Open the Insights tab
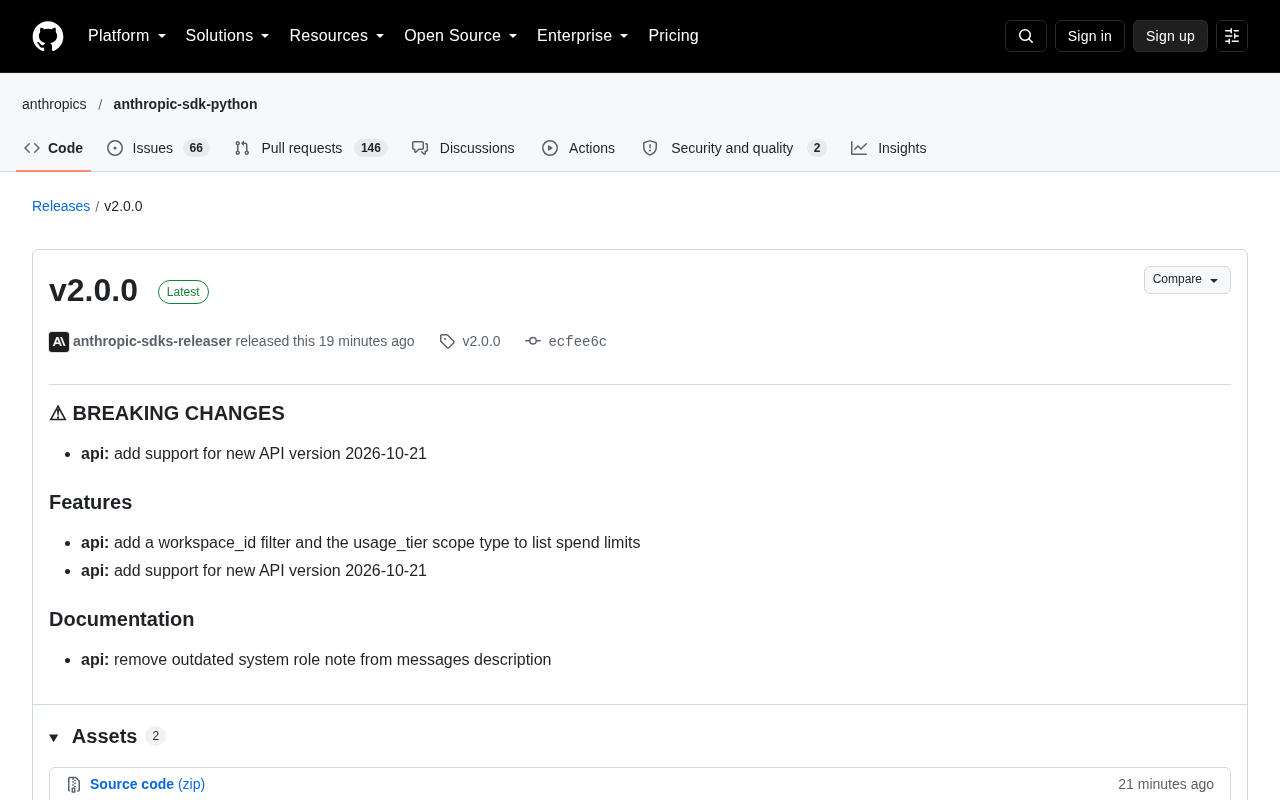This screenshot has width=1280, height=800. (x=889, y=148)
